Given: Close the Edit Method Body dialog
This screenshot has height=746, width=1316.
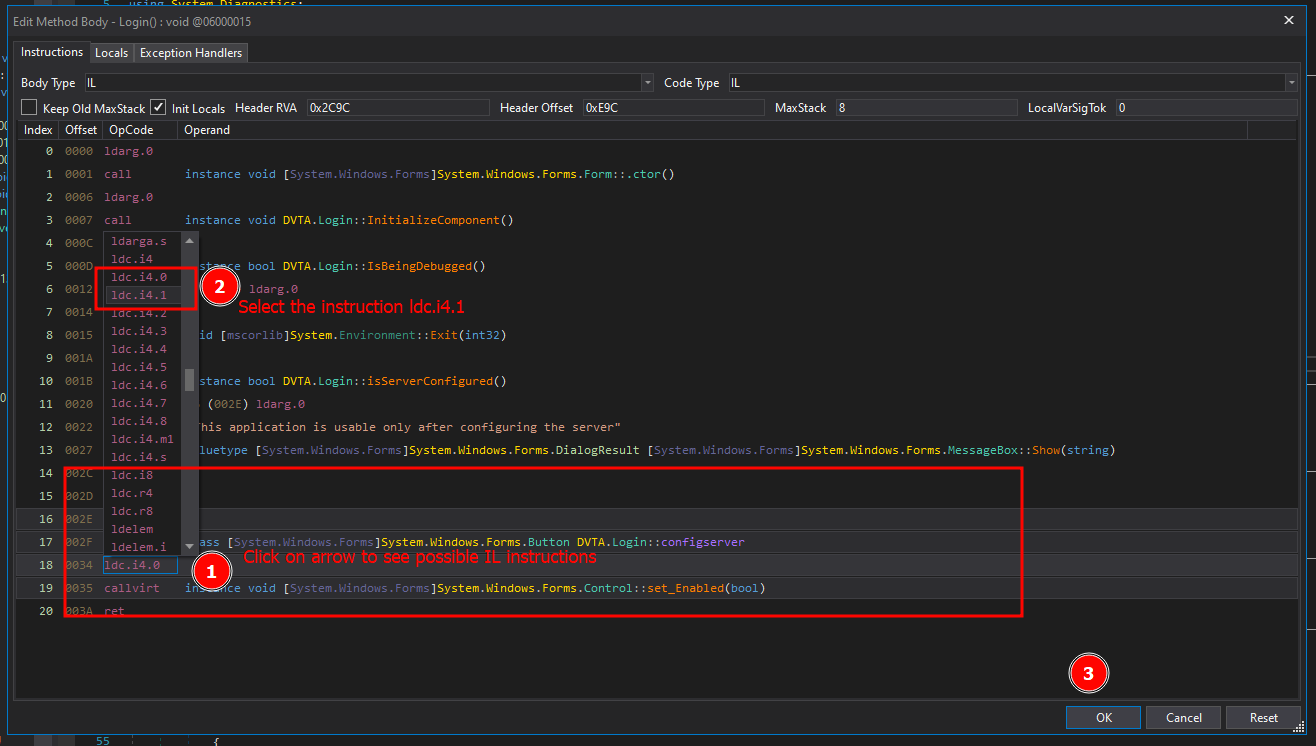Looking at the screenshot, I should point(1287,20).
